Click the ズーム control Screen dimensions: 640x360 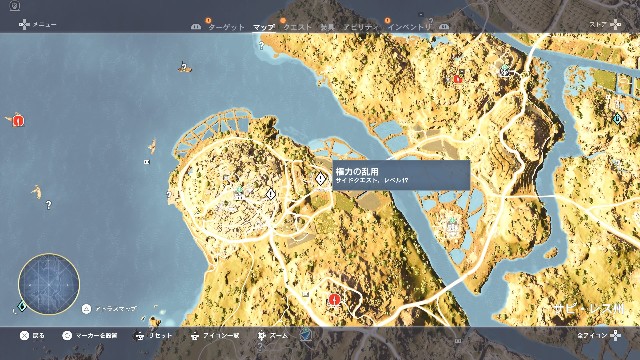pos(273,336)
